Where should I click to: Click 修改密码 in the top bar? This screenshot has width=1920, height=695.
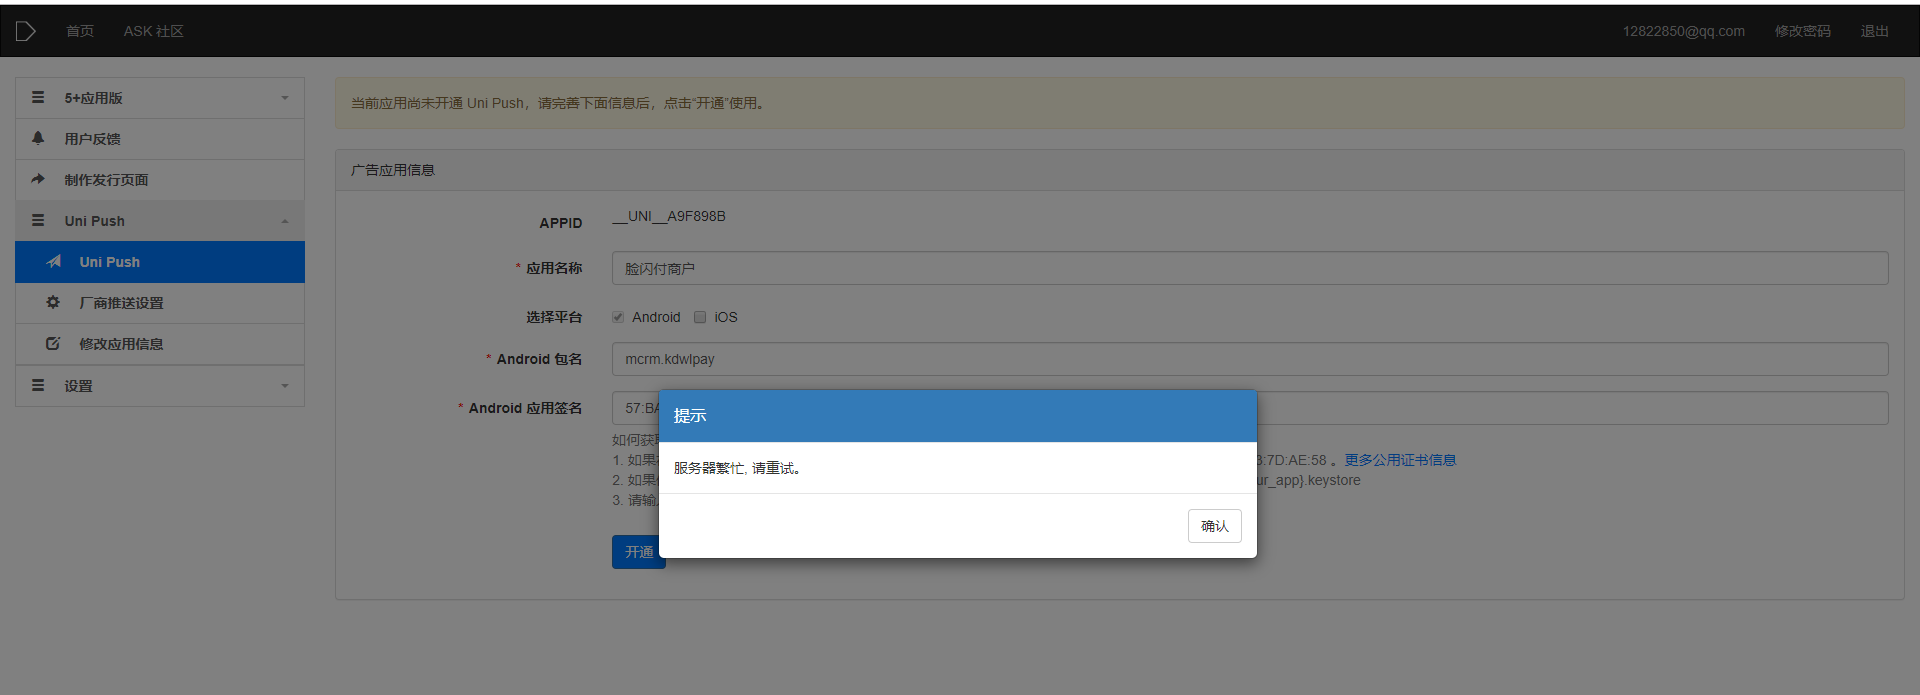1802,31
